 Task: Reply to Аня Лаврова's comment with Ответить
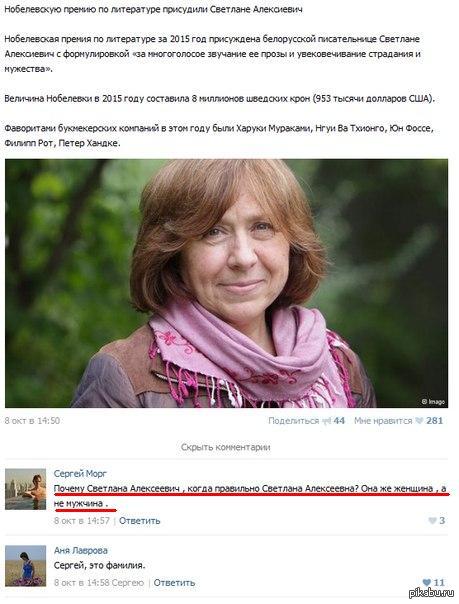pyautogui.click(x=174, y=582)
